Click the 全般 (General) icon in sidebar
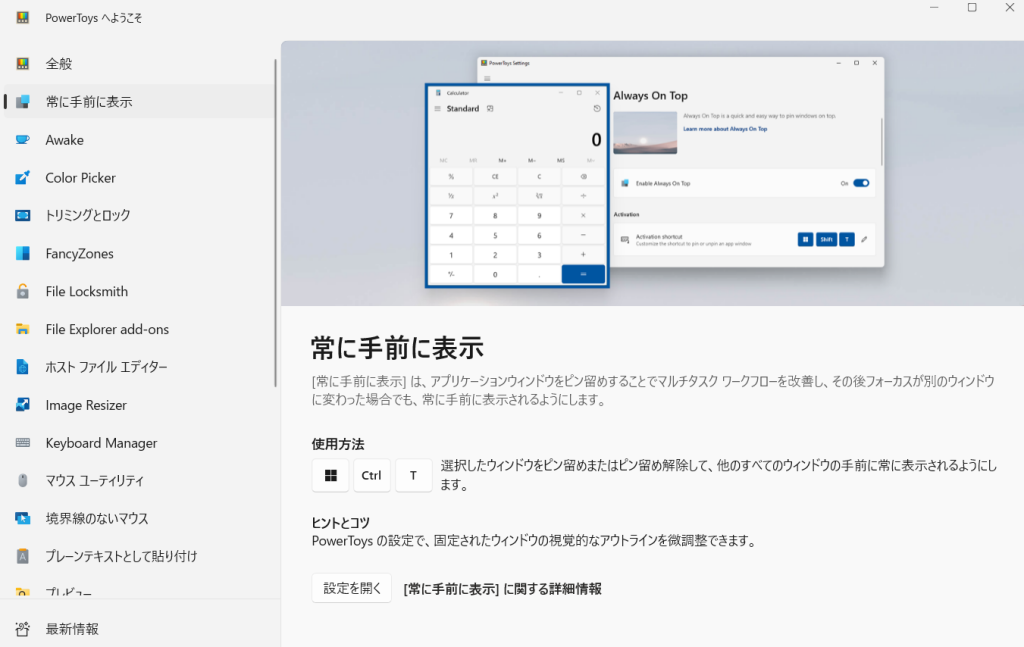 (x=23, y=63)
